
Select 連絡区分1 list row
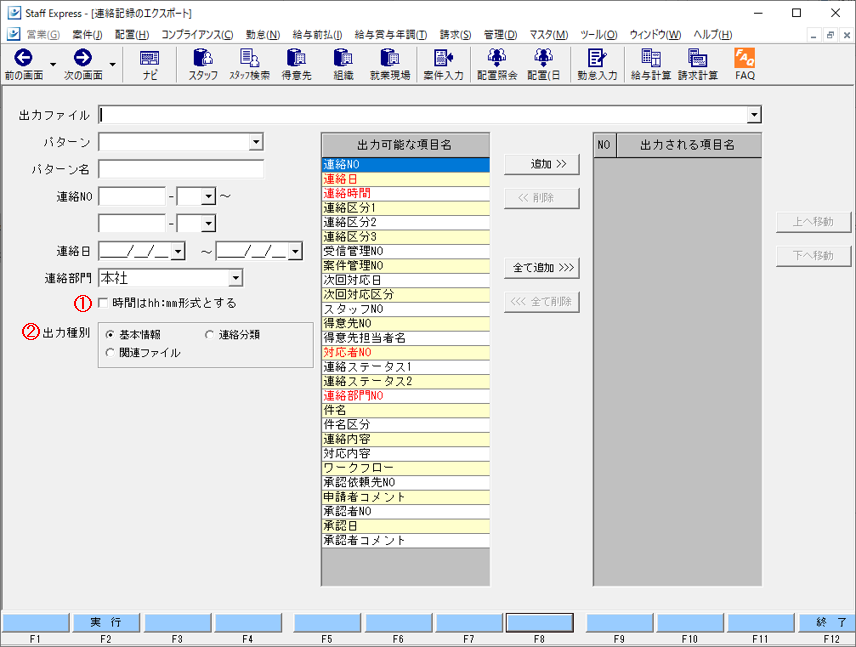(406, 208)
